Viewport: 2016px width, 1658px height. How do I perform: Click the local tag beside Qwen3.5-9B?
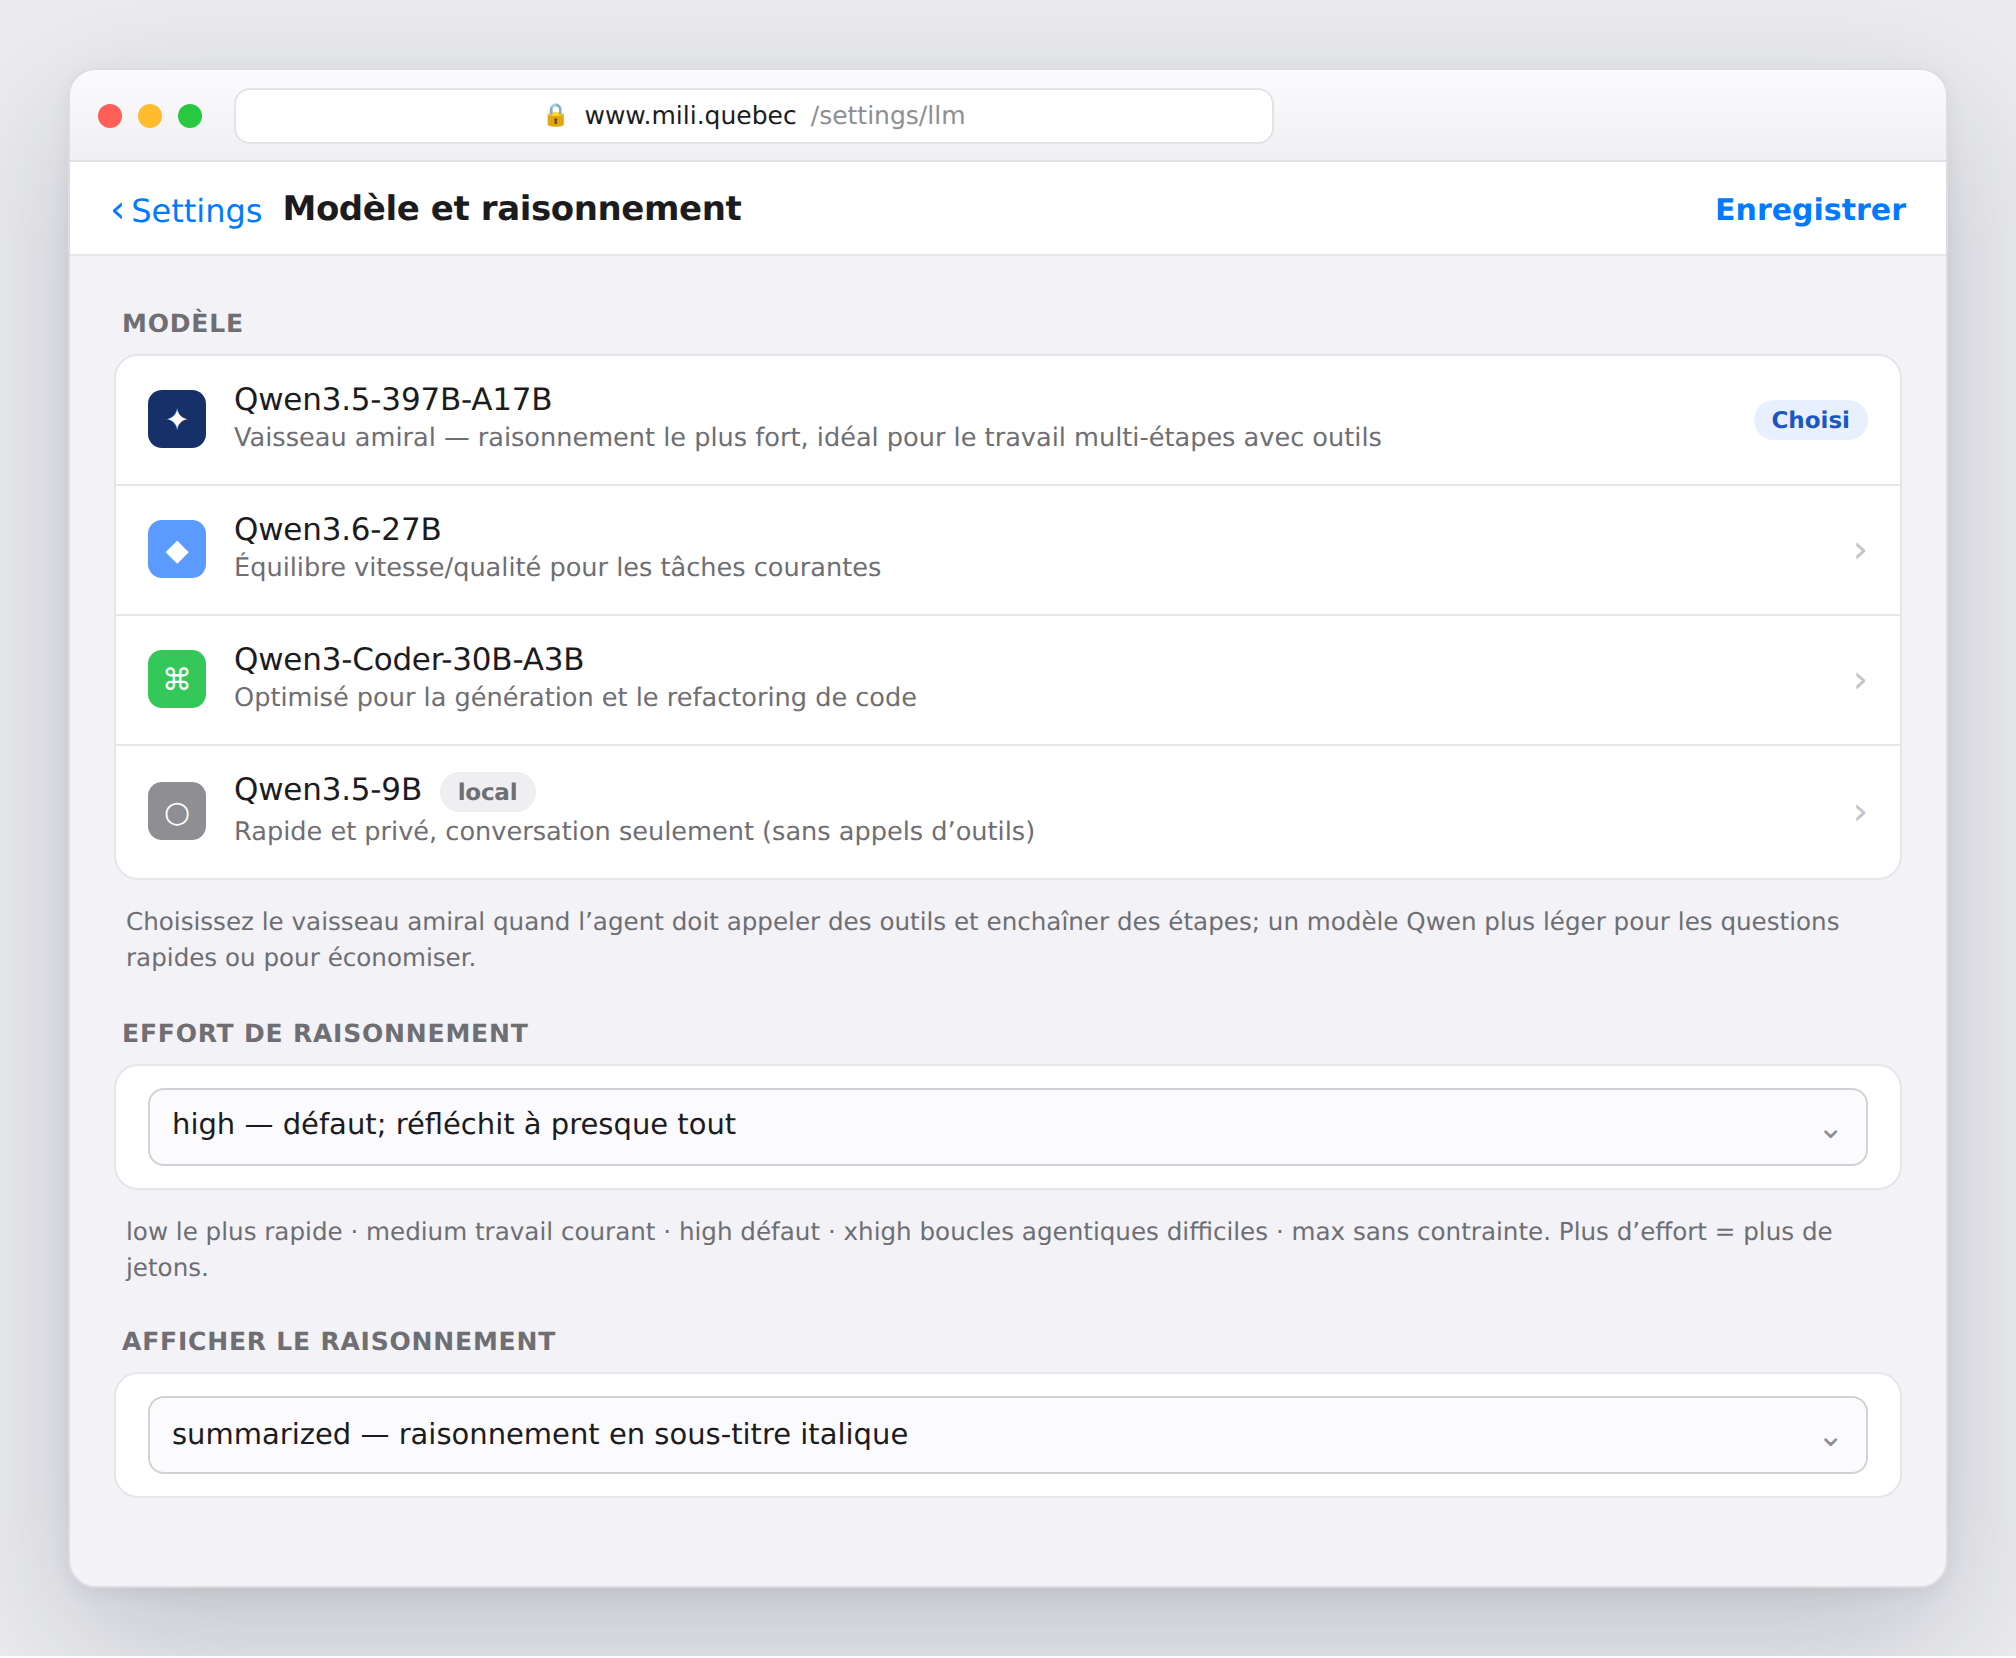pyautogui.click(x=487, y=792)
